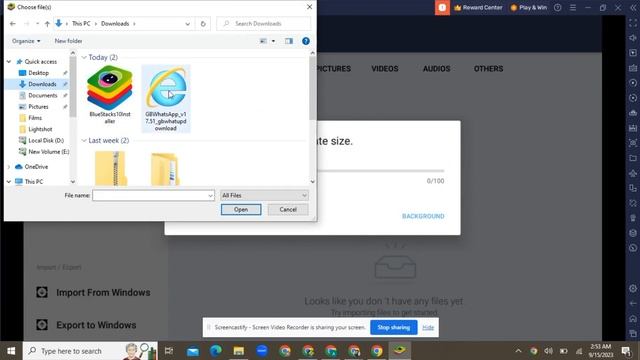Click the volume icon in BlueStacks sidebar
Viewport: 640px width, 360px height.
[633, 38]
